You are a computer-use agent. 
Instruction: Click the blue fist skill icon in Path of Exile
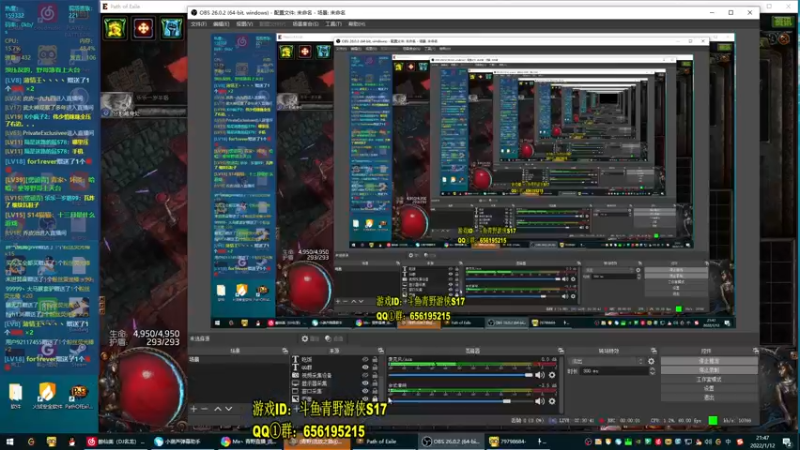point(171,28)
